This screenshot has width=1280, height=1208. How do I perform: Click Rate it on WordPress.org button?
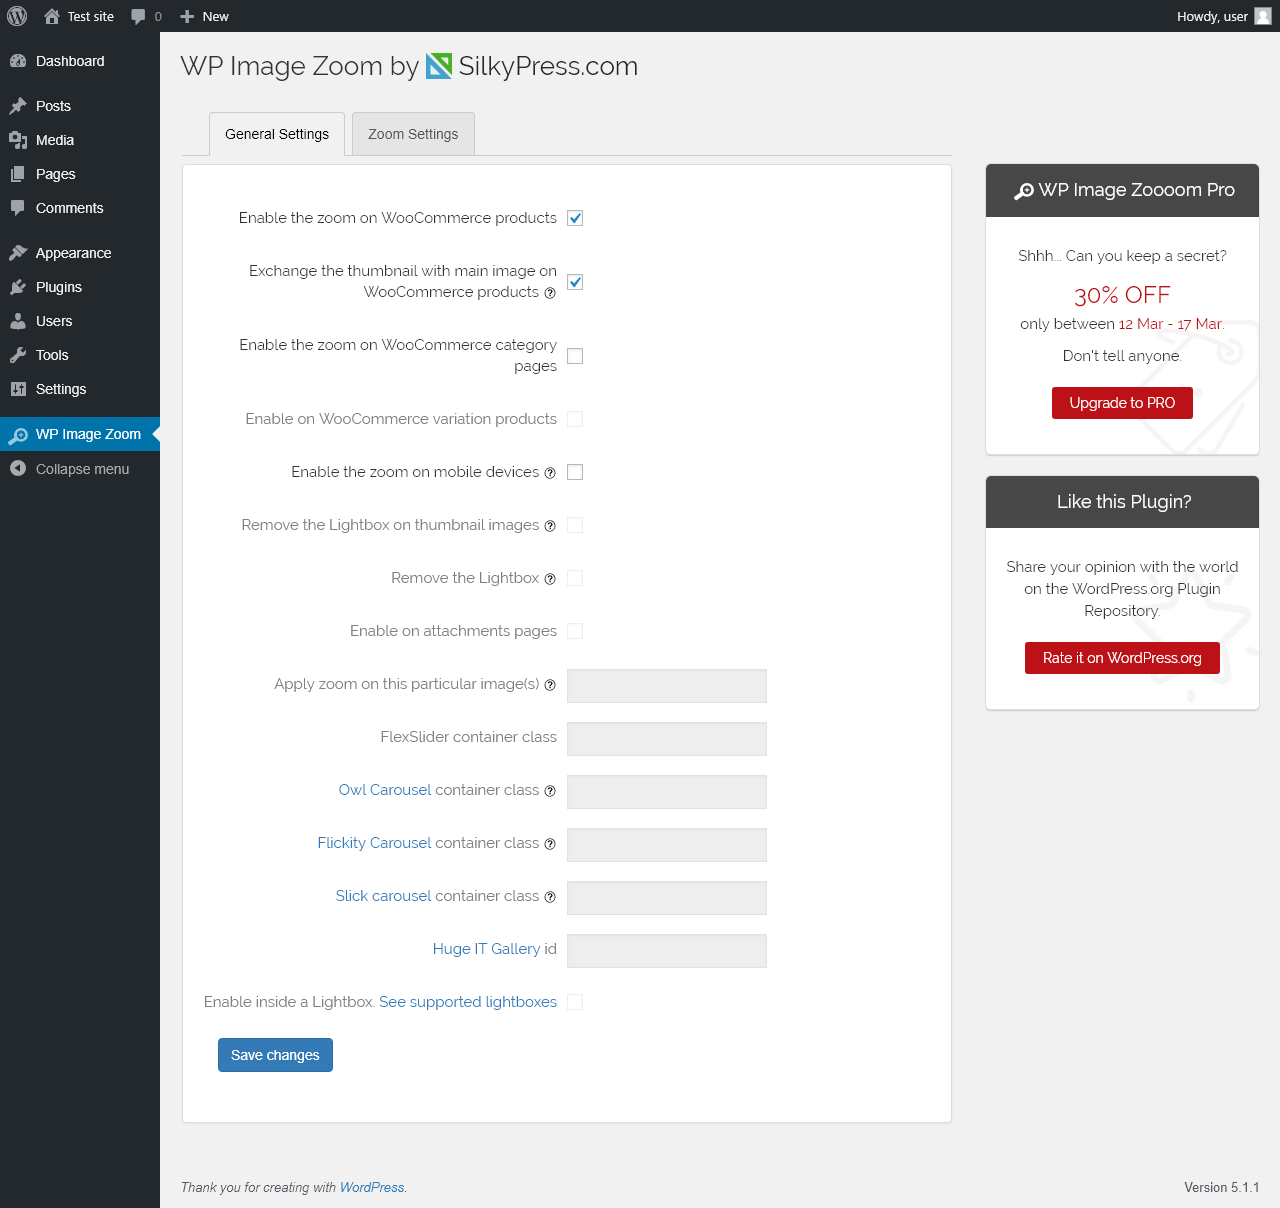(1122, 658)
